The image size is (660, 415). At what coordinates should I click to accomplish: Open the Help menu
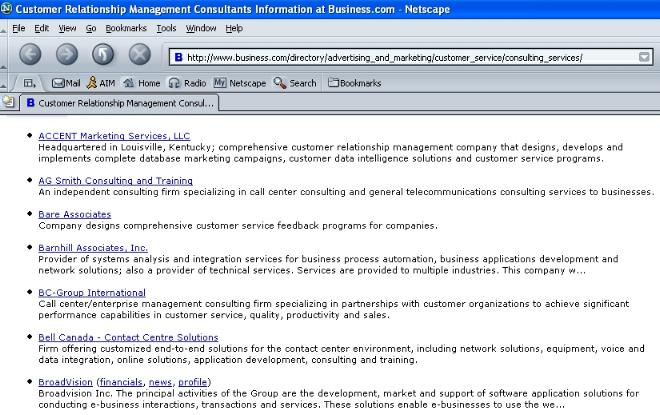tap(234, 28)
